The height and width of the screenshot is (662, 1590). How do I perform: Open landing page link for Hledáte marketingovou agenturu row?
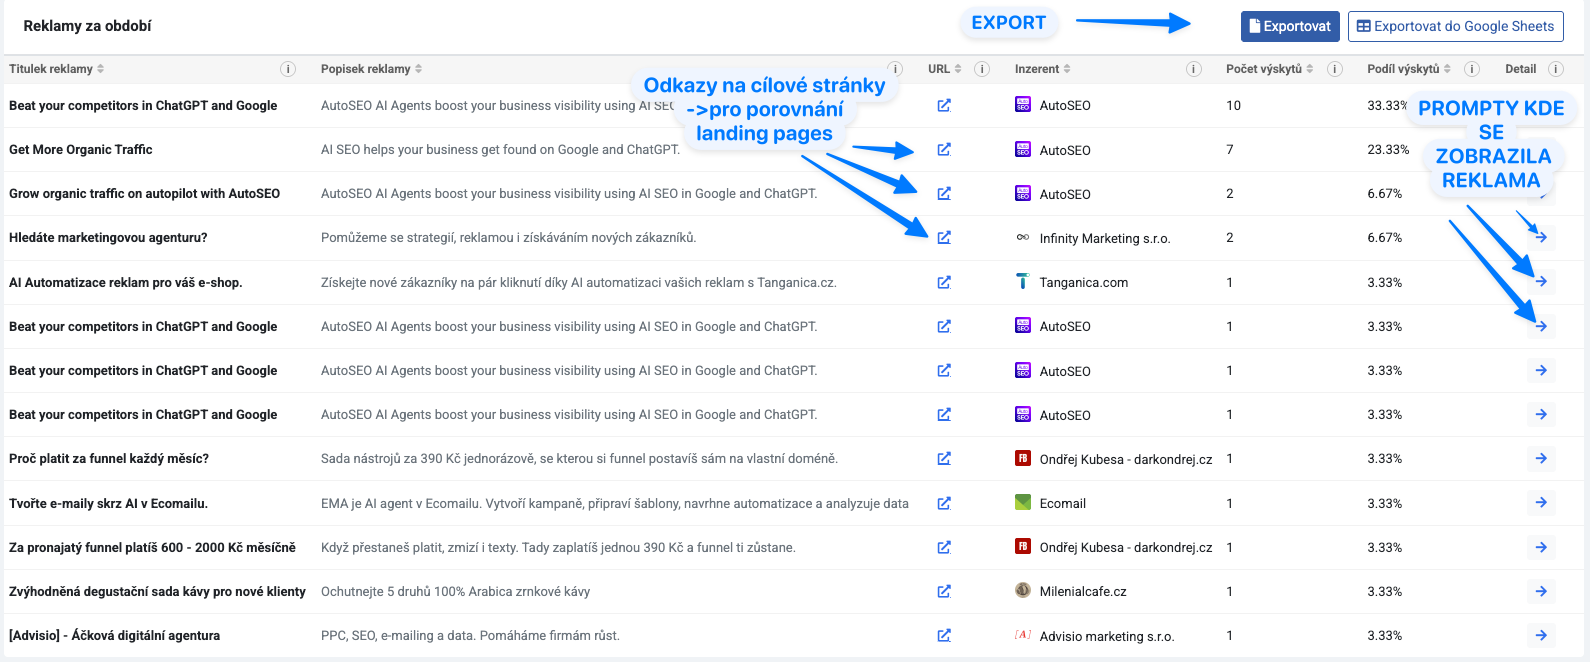click(943, 238)
